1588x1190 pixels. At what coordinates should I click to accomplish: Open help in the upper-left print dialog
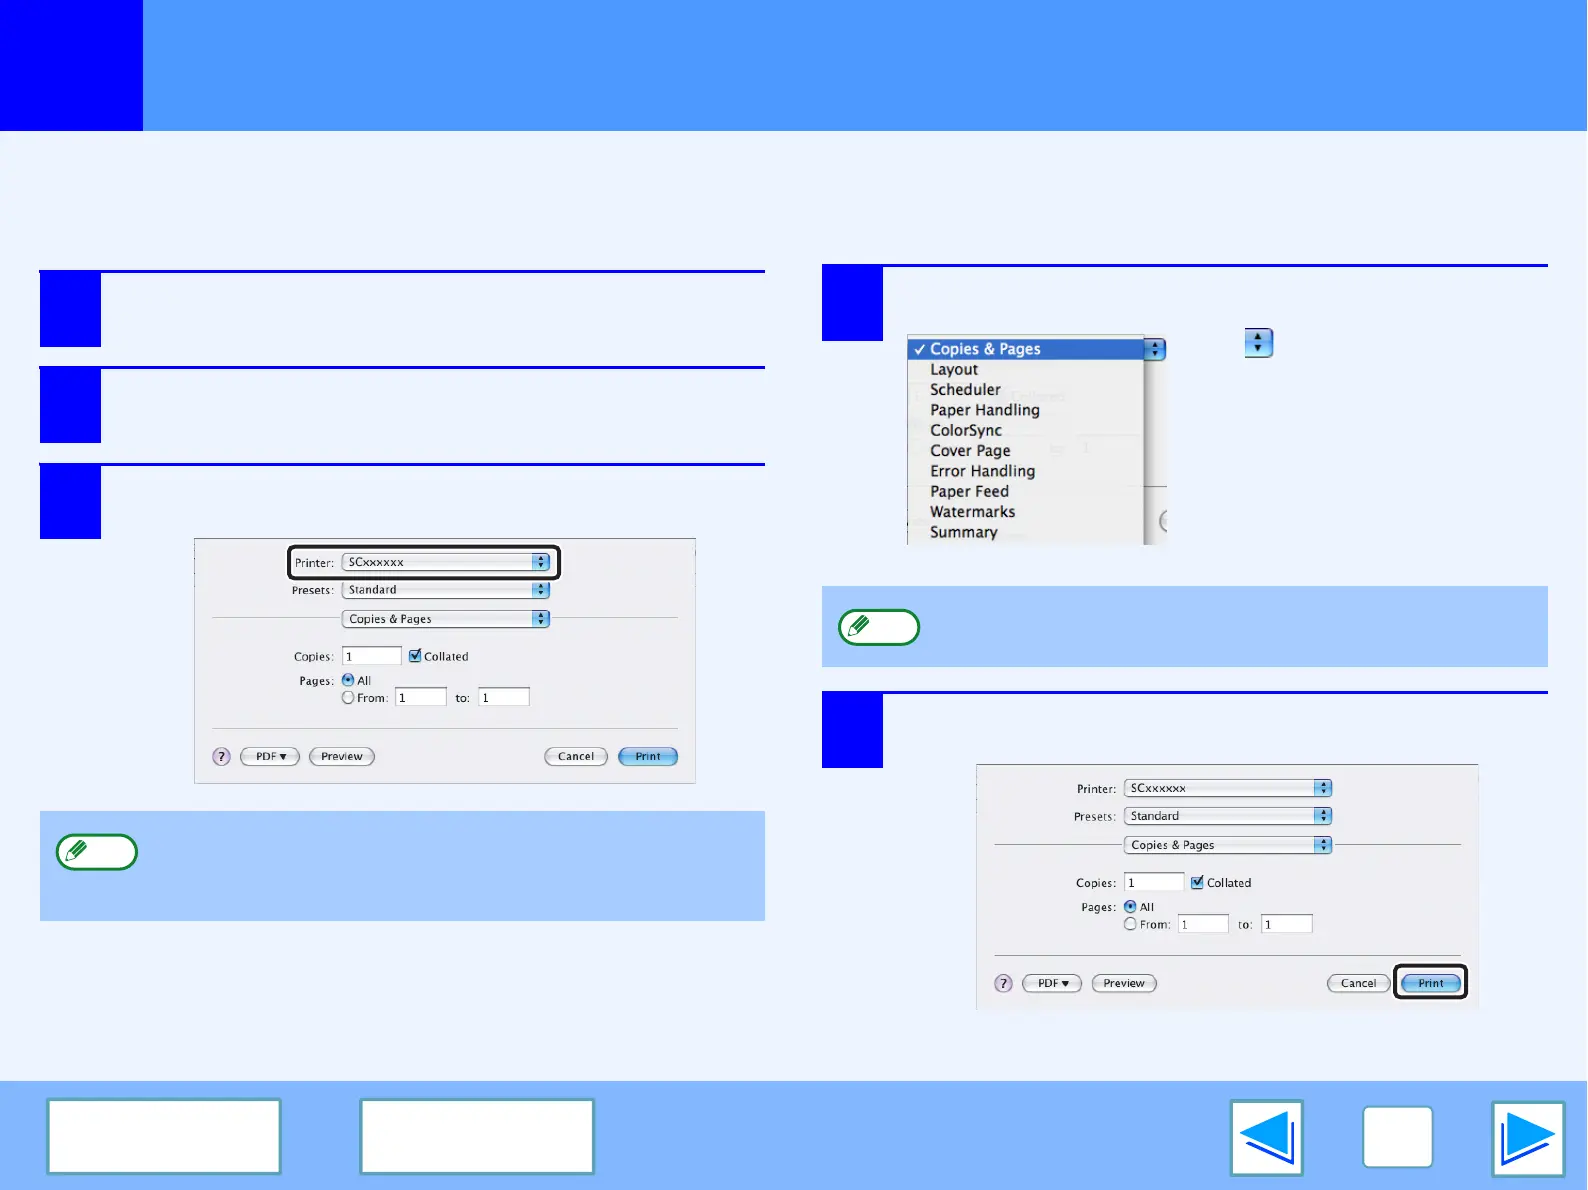click(x=222, y=757)
